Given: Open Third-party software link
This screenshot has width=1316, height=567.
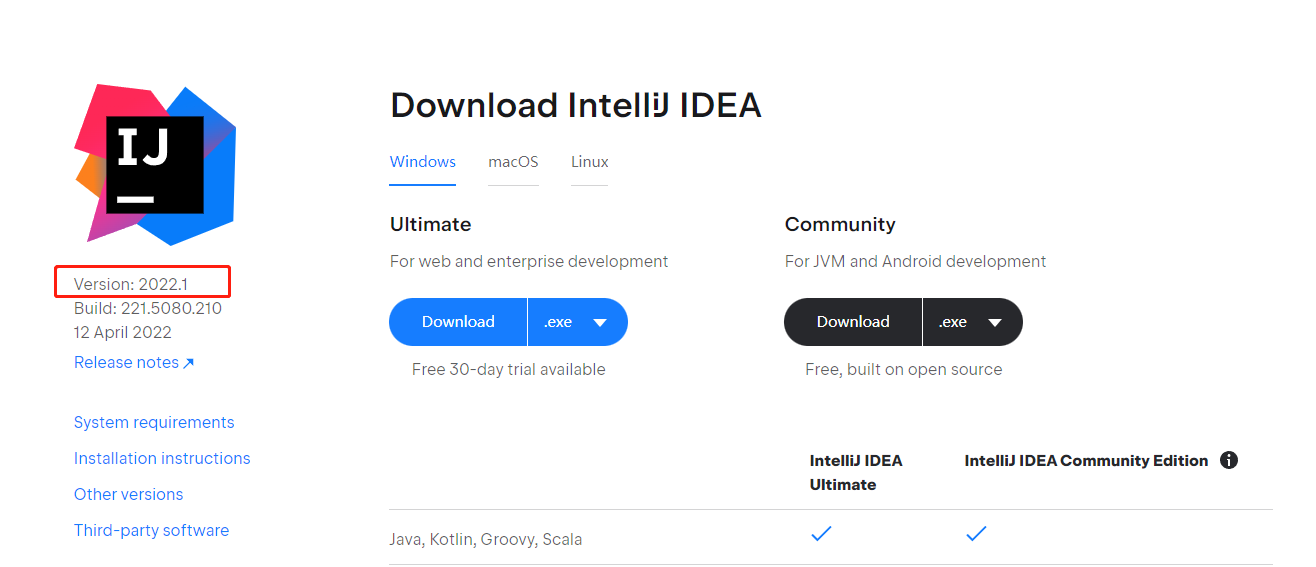Looking at the screenshot, I should point(152,530).
